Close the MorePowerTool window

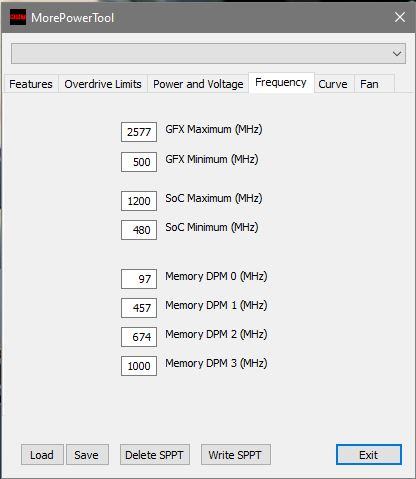pos(400,17)
